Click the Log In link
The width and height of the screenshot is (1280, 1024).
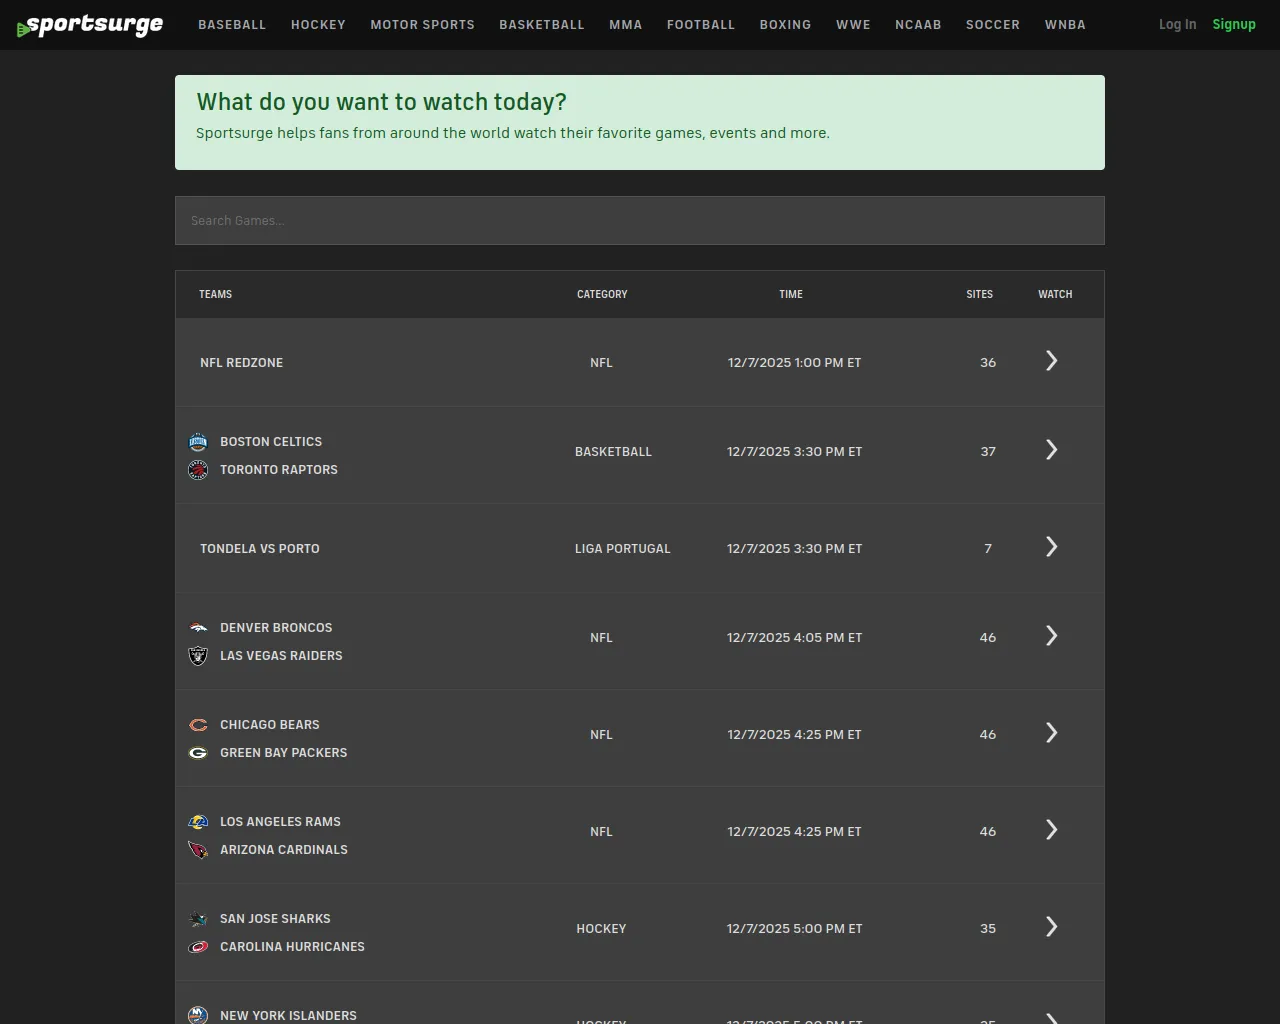click(x=1177, y=25)
